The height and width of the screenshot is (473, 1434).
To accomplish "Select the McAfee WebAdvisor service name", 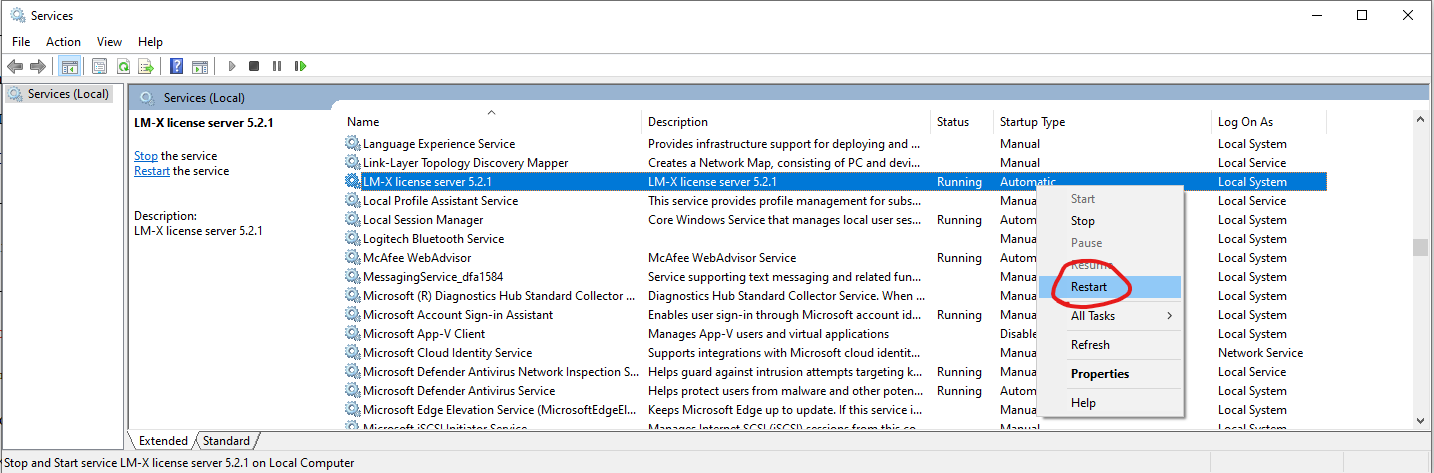I will [x=417, y=258].
